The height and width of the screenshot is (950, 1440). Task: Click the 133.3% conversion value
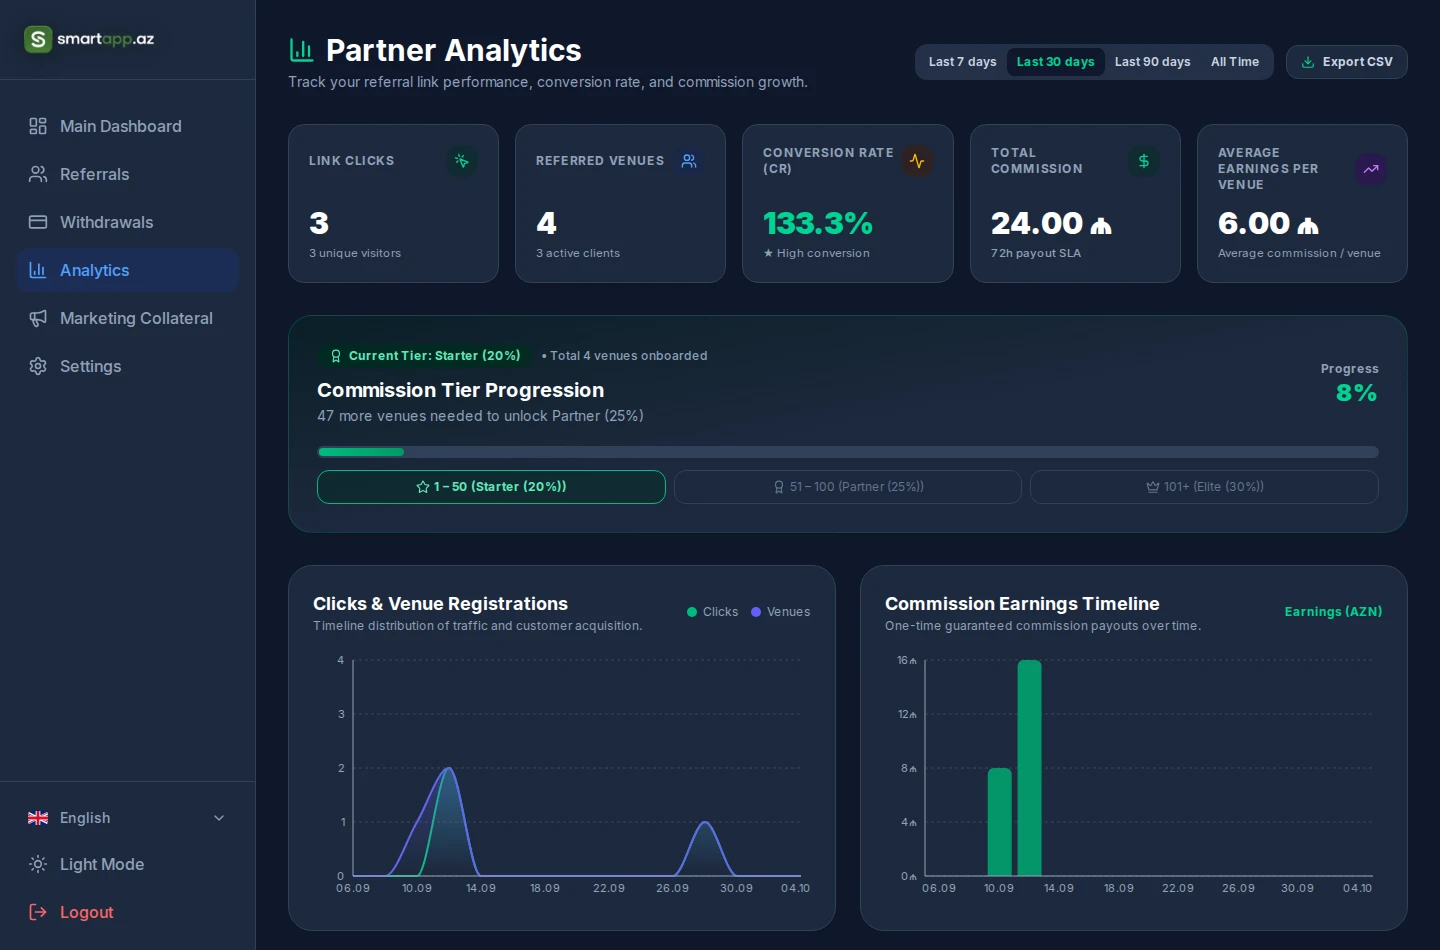pyautogui.click(x=818, y=223)
